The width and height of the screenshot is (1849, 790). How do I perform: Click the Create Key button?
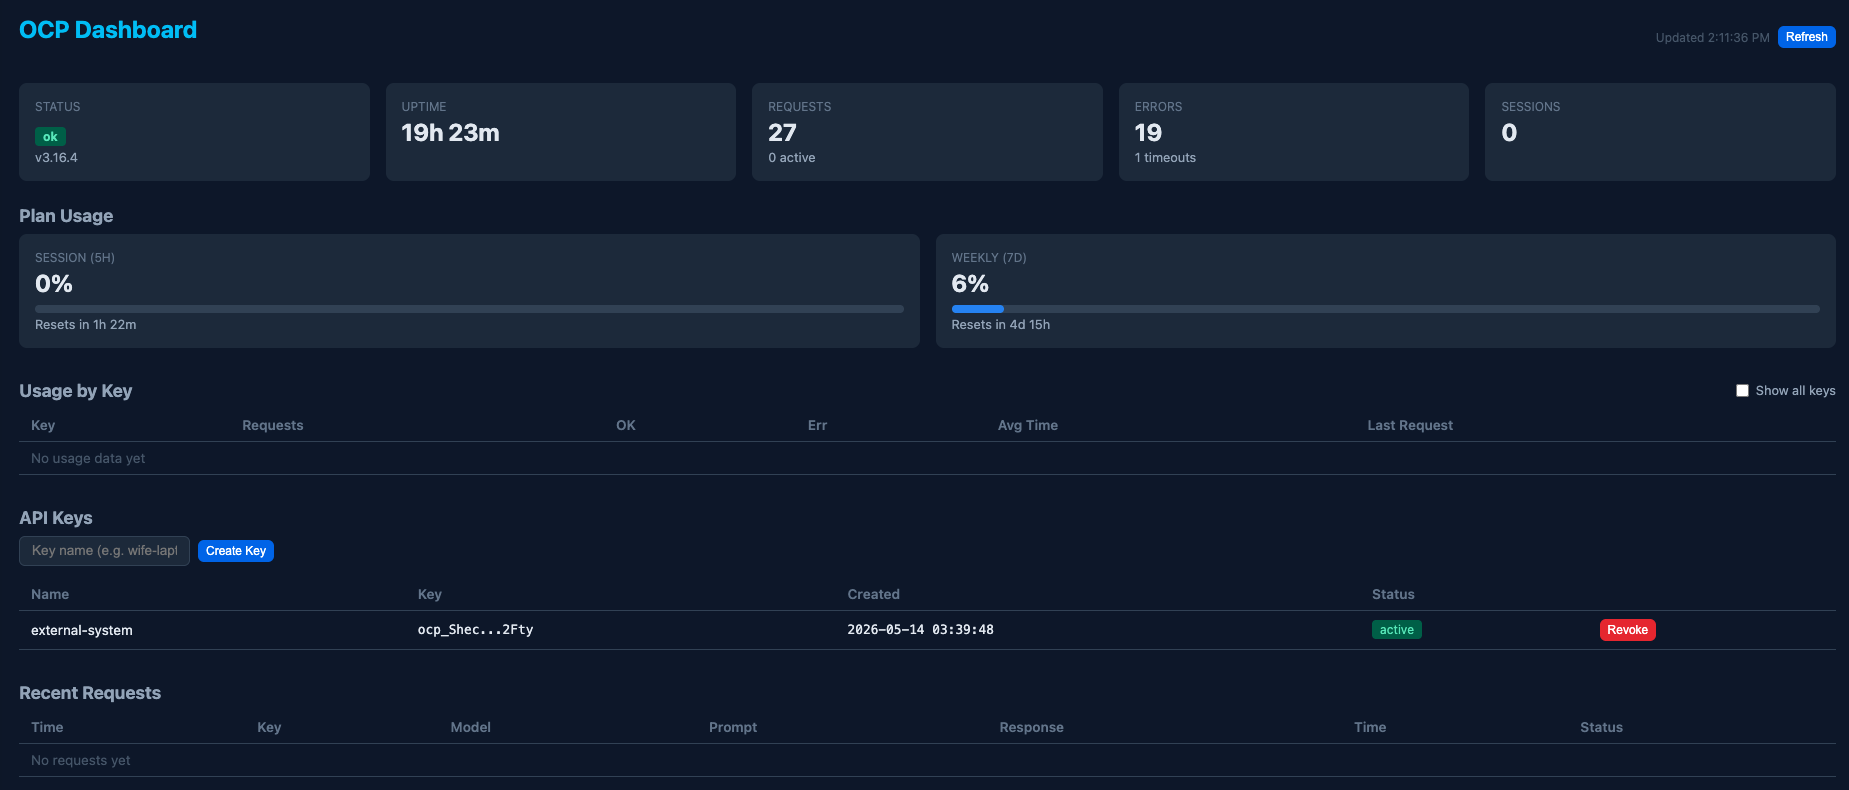236,551
